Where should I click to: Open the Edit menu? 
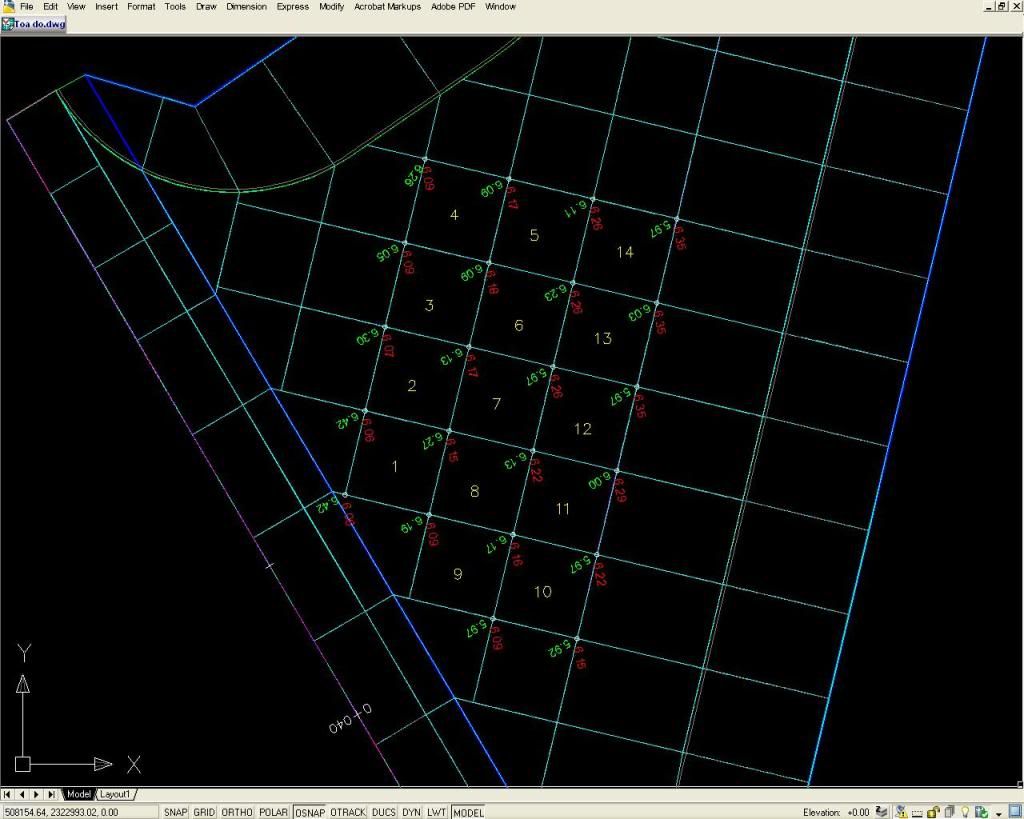pos(50,7)
